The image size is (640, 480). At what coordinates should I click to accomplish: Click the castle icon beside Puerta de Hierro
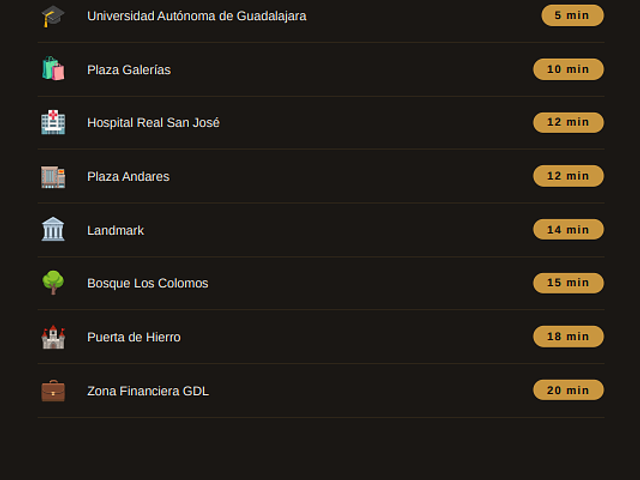point(53,337)
